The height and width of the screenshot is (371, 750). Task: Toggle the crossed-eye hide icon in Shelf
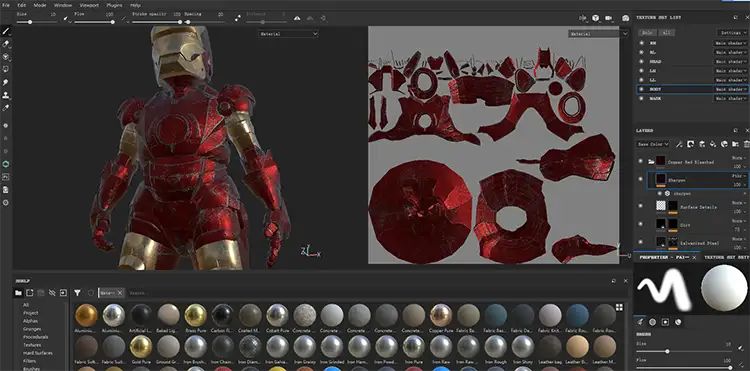[x=52, y=293]
